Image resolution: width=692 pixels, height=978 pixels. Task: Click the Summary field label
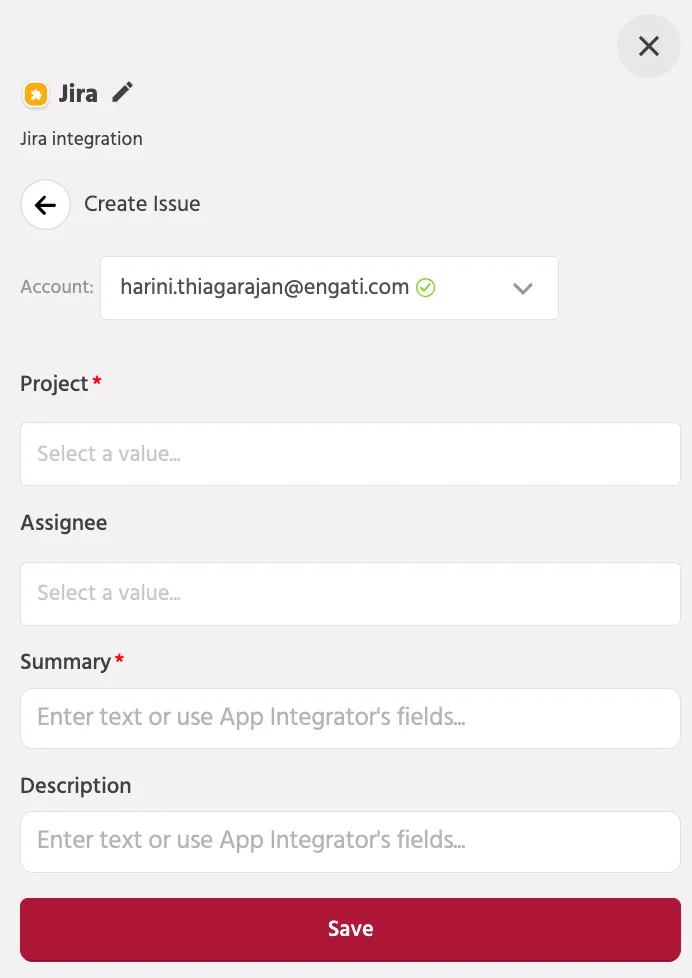(x=66, y=662)
